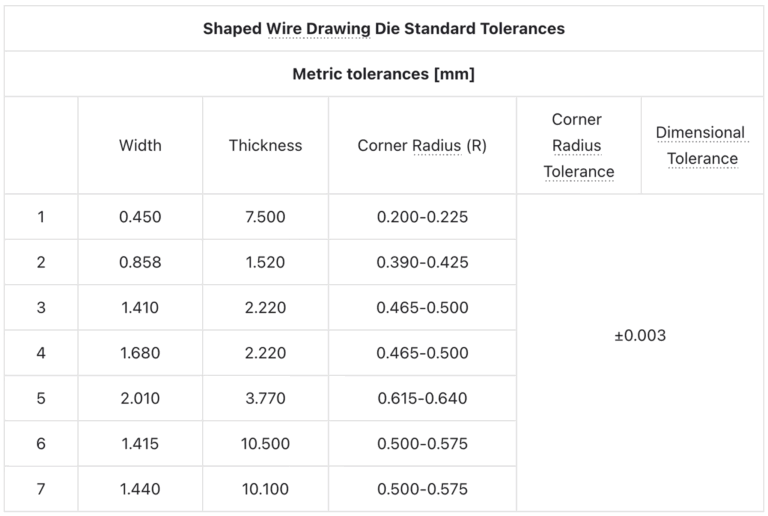
Task: Select width value 0.858 in row 2
Action: tap(140, 262)
